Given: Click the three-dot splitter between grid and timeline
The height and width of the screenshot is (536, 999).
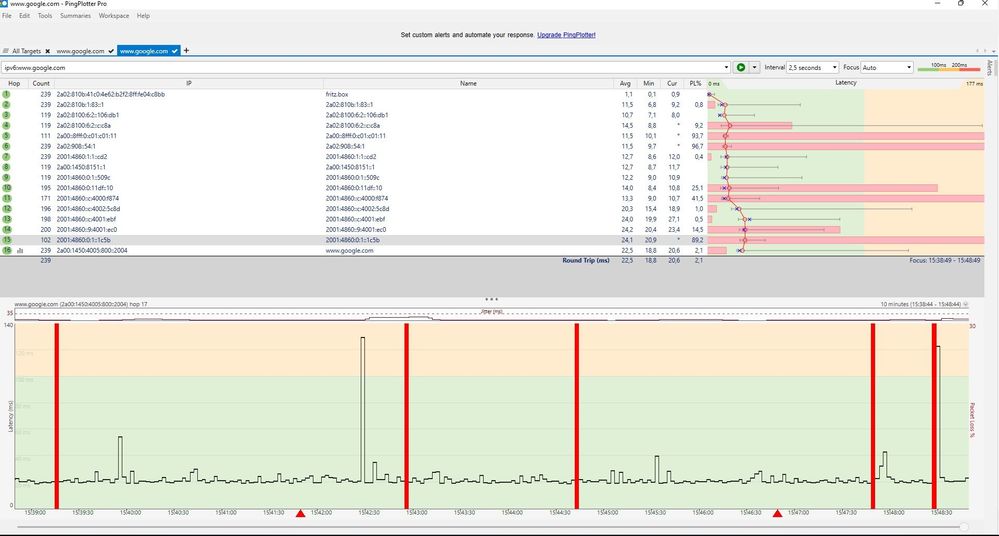Looking at the screenshot, I should (x=491, y=299).
